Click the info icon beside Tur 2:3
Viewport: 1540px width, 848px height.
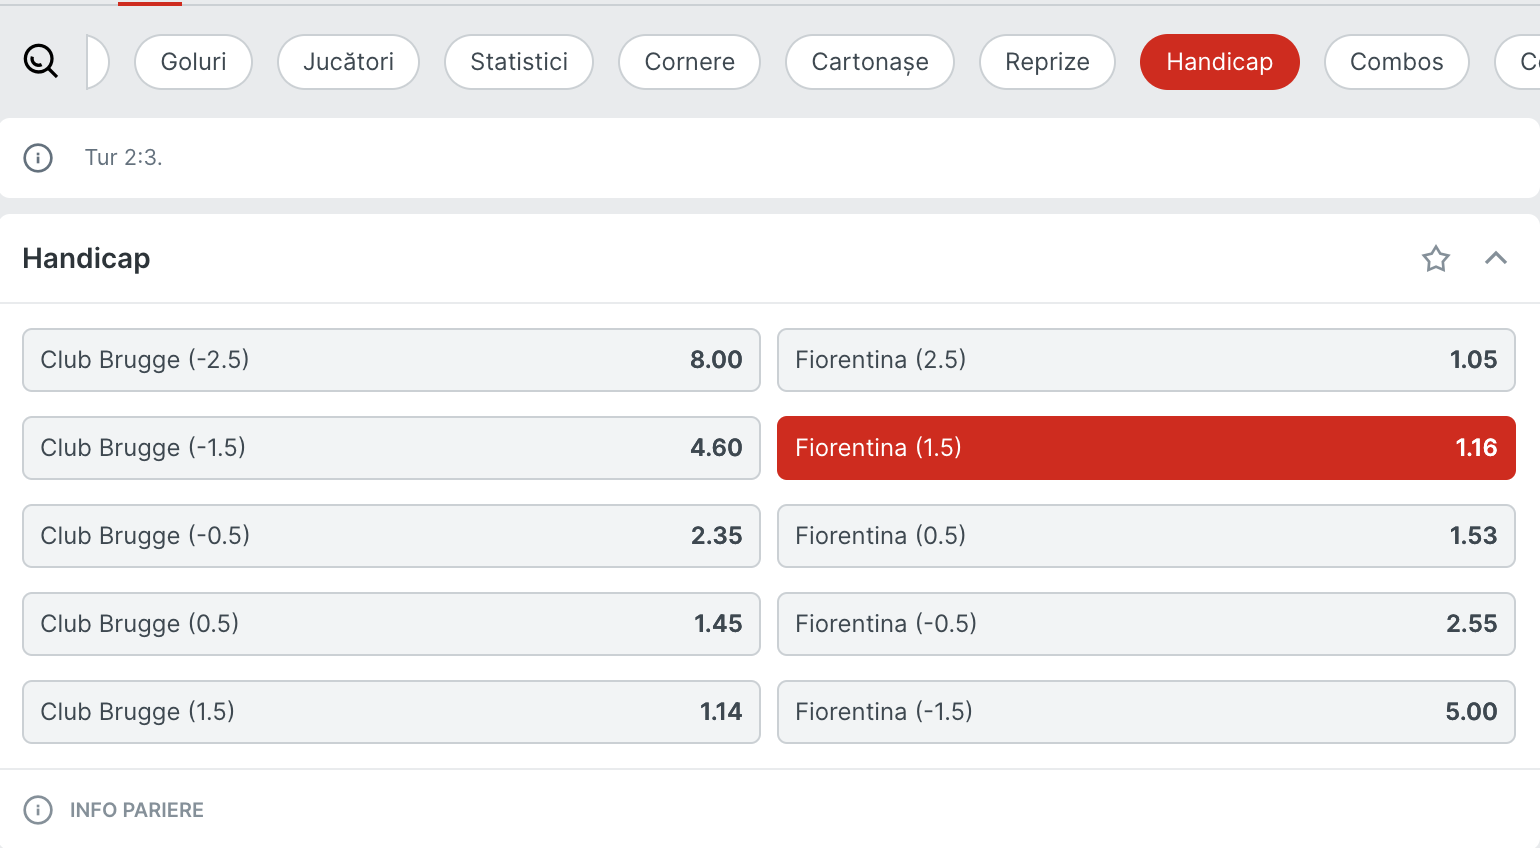(38, 158)
